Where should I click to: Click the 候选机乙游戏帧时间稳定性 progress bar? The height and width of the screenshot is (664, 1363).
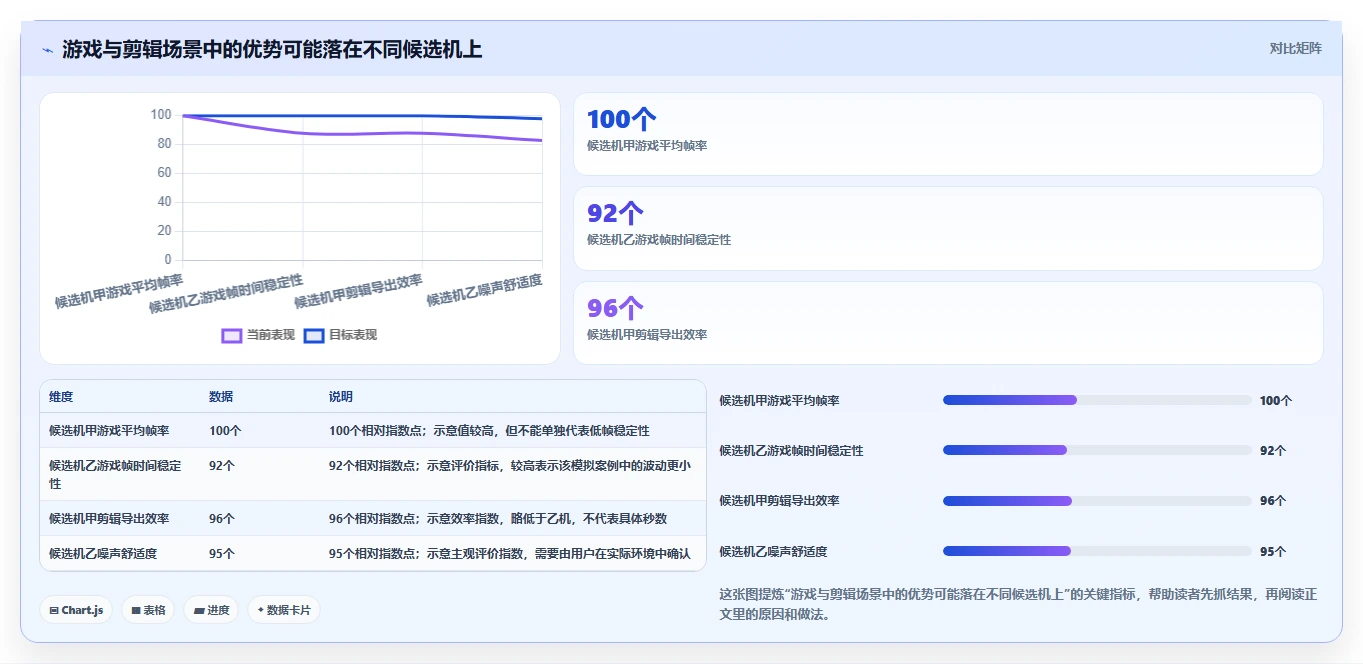[x=1097, y=450]
